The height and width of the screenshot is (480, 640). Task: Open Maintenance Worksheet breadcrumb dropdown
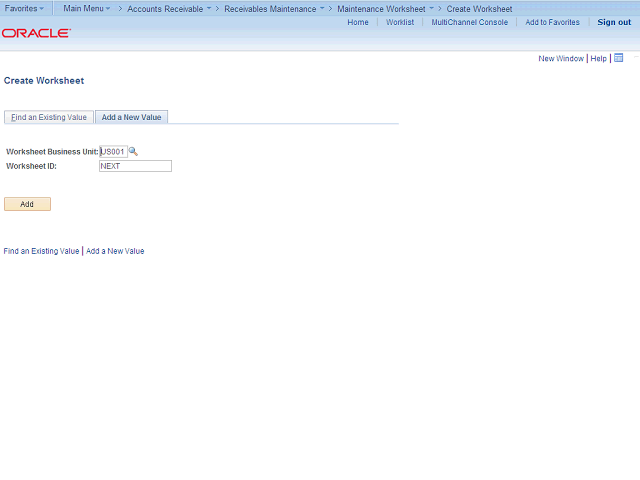[x=385, y=9]
